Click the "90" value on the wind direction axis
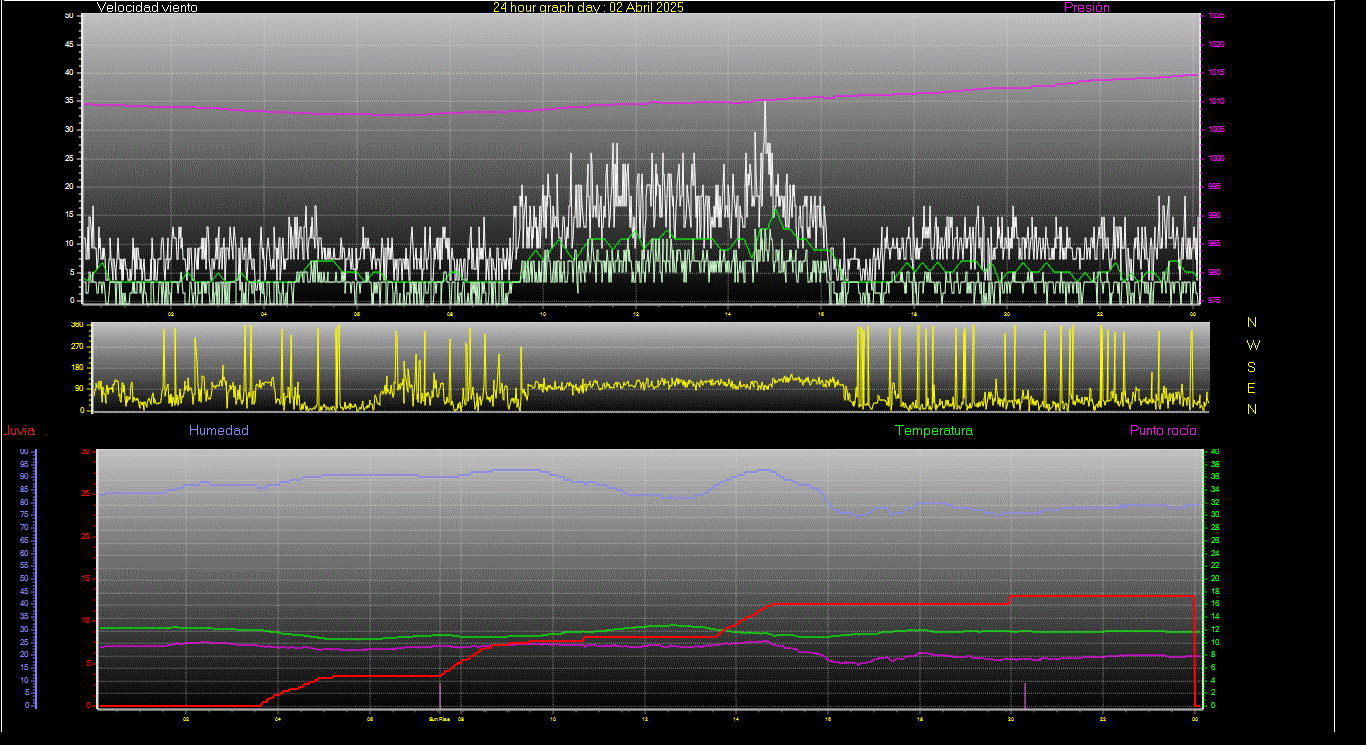 point(79,388)
